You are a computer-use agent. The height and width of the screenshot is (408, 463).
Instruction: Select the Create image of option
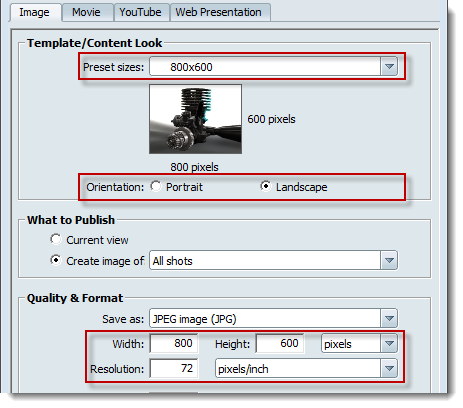(x=56, y=260)
